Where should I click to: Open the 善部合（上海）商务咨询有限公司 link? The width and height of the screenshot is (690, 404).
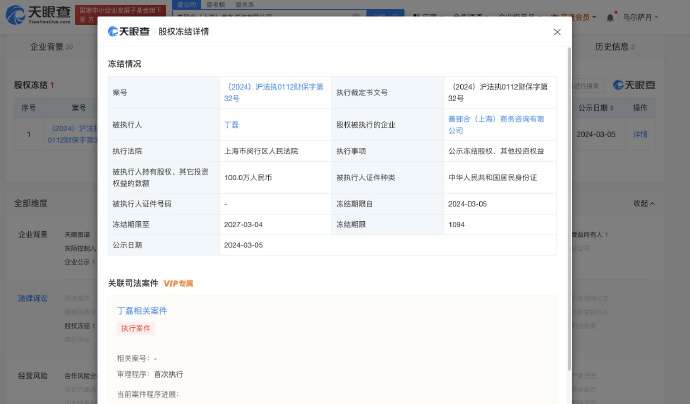coord(496,125)
